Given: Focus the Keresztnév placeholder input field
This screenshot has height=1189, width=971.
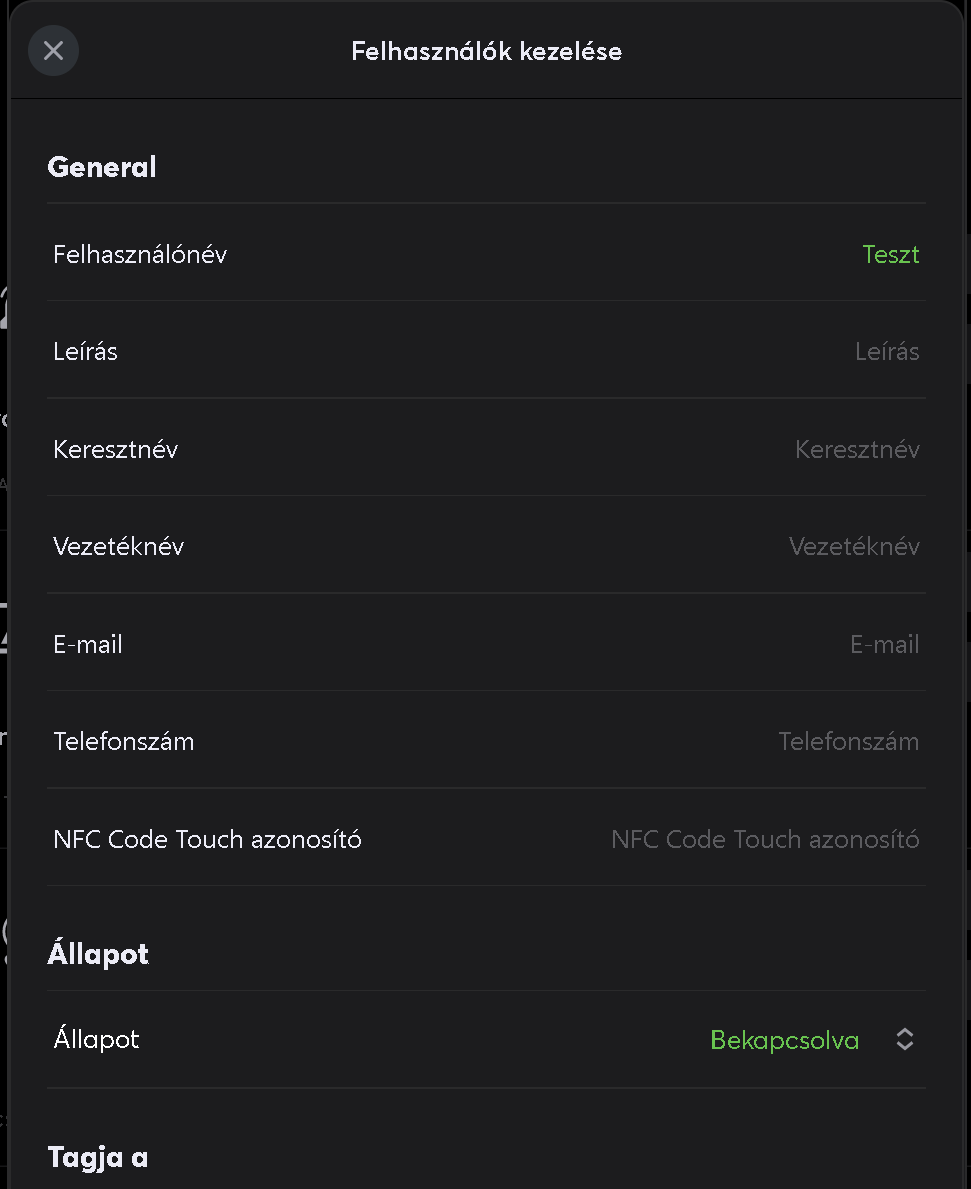Looking at the screenshot, I should click(x=857, y=450).
